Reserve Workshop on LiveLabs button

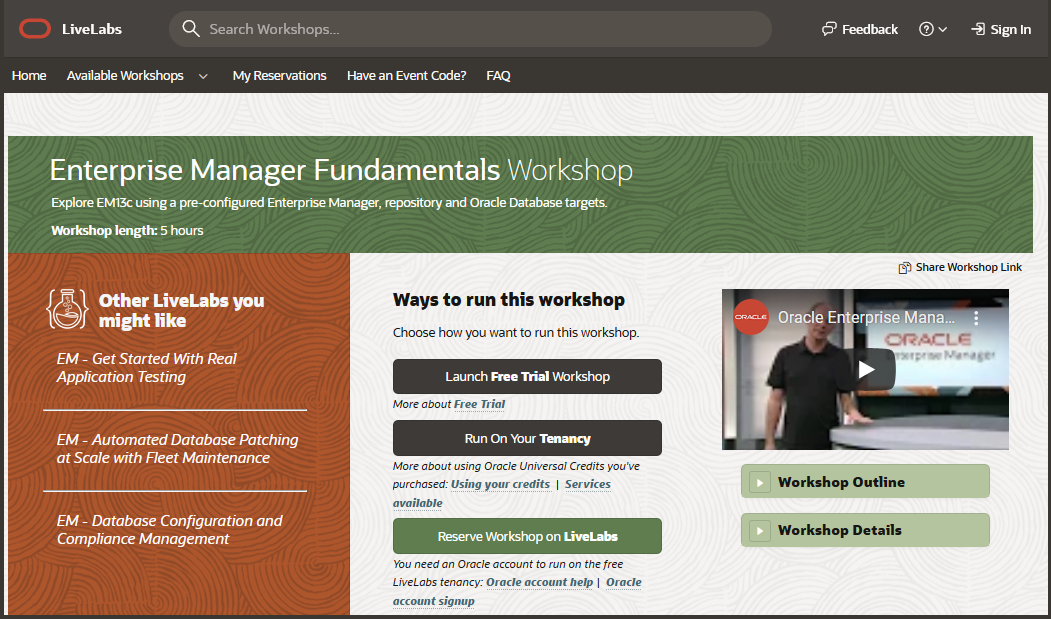[x=528, y=536]
